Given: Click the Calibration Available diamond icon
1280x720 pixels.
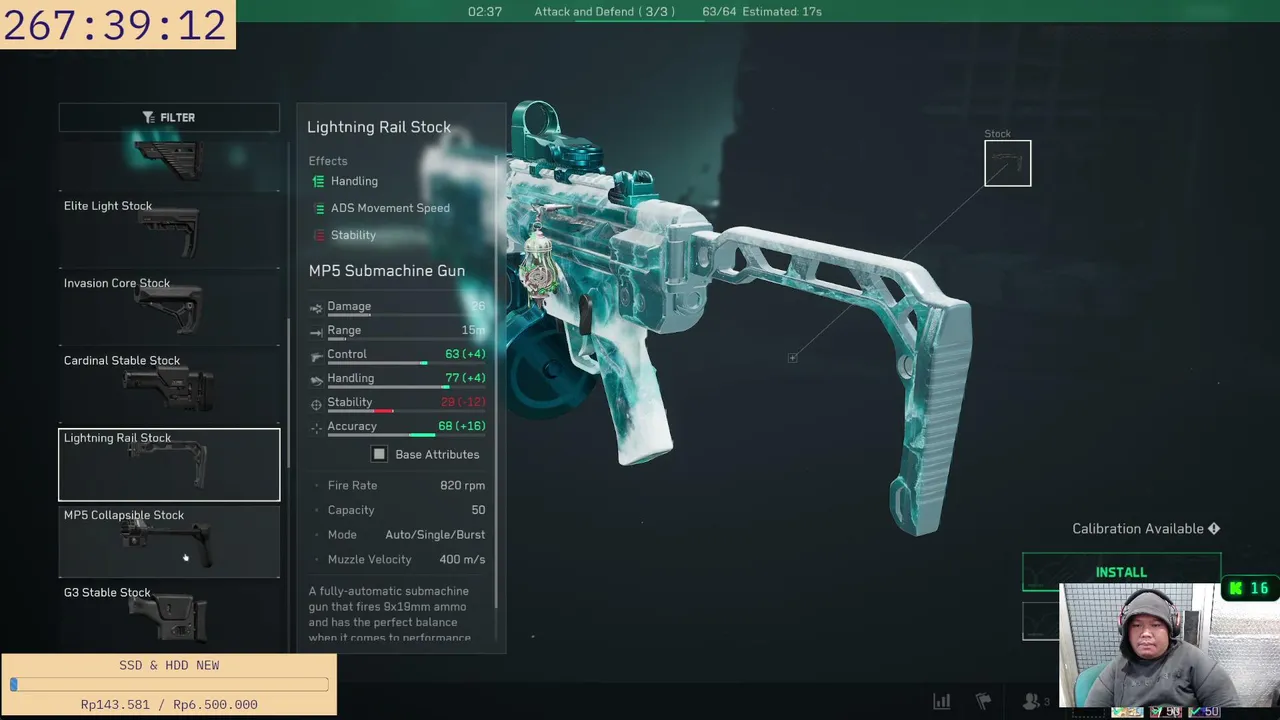Looking at the screenshot, I should coord(1214,529).
